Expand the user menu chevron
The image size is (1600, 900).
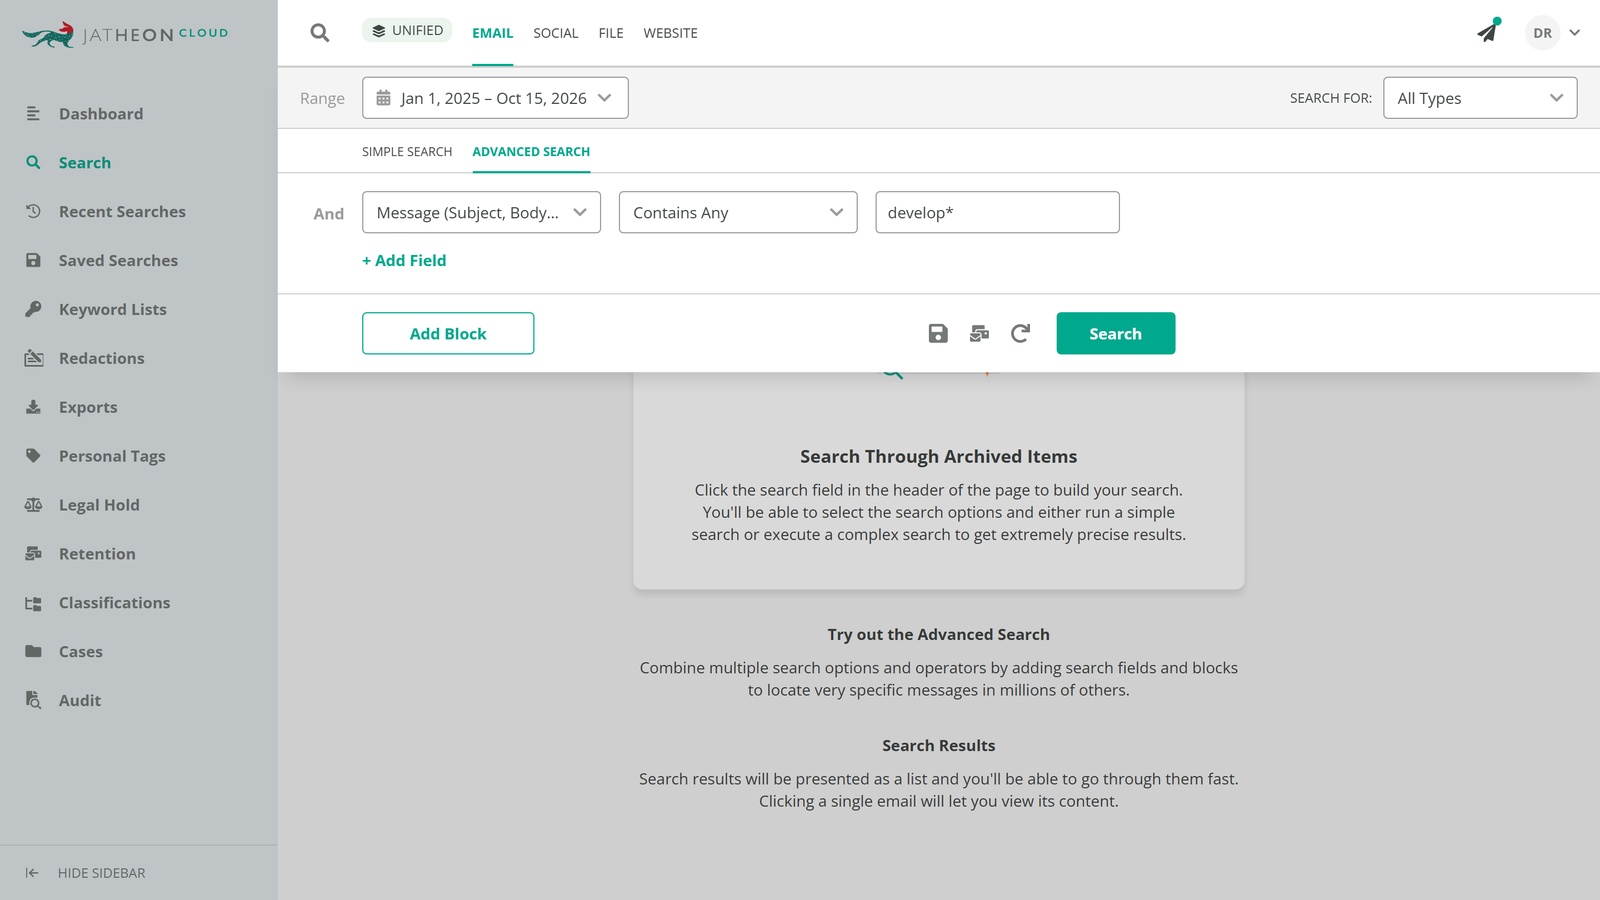(1575, 33)
